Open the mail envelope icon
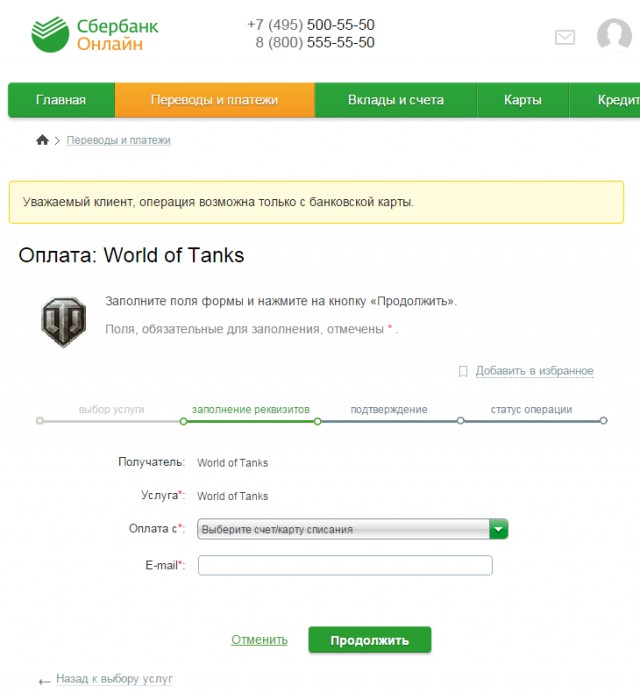The height and width of the screenshot is (693, 640). pos(564,37)
